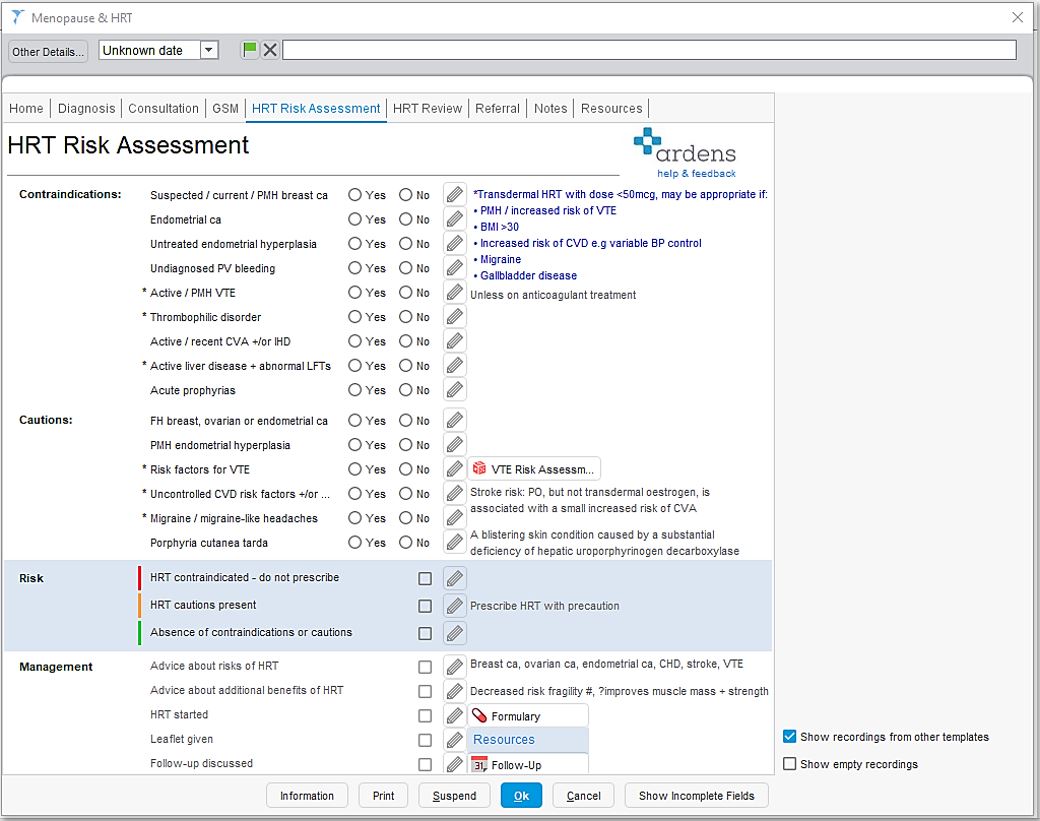Tick Leaflet given checkbox
Screen dimensions: 1040x821
425,740
